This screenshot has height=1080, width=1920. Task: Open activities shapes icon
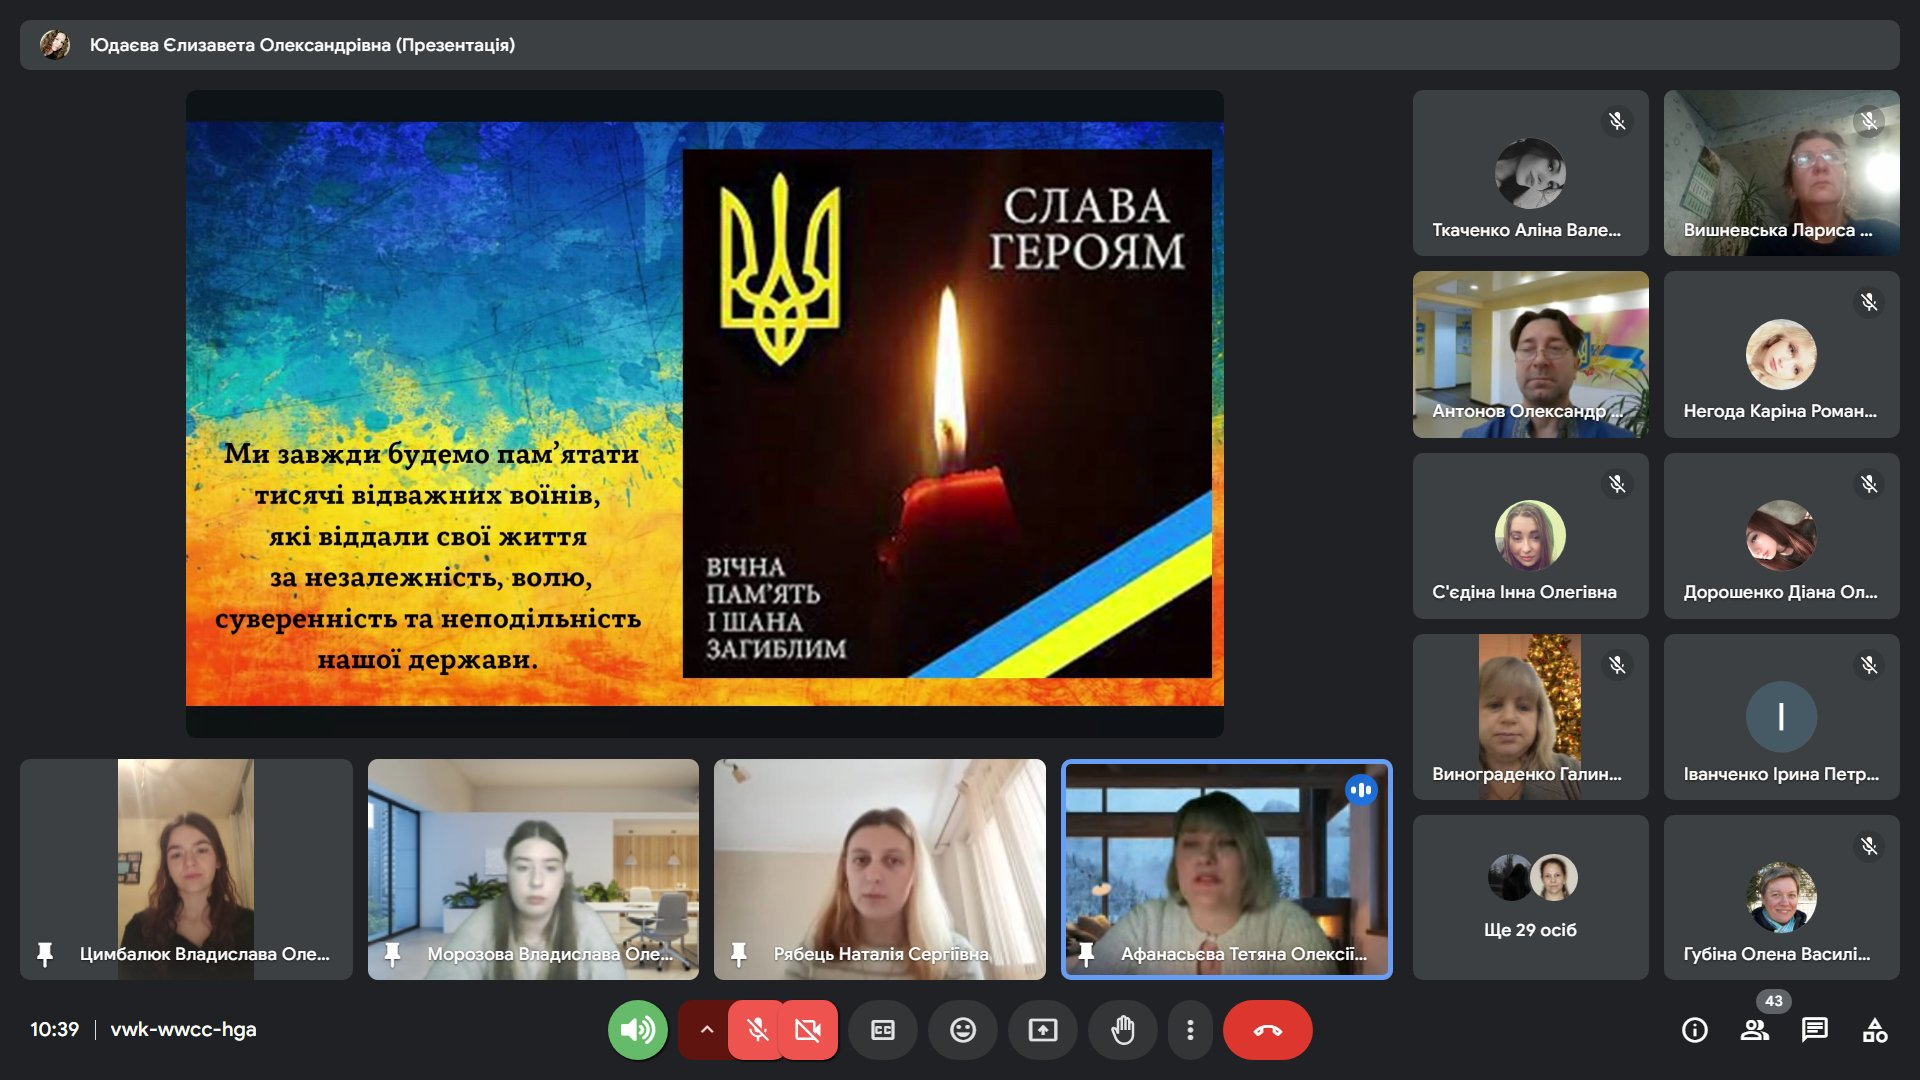[1875, 1030]
